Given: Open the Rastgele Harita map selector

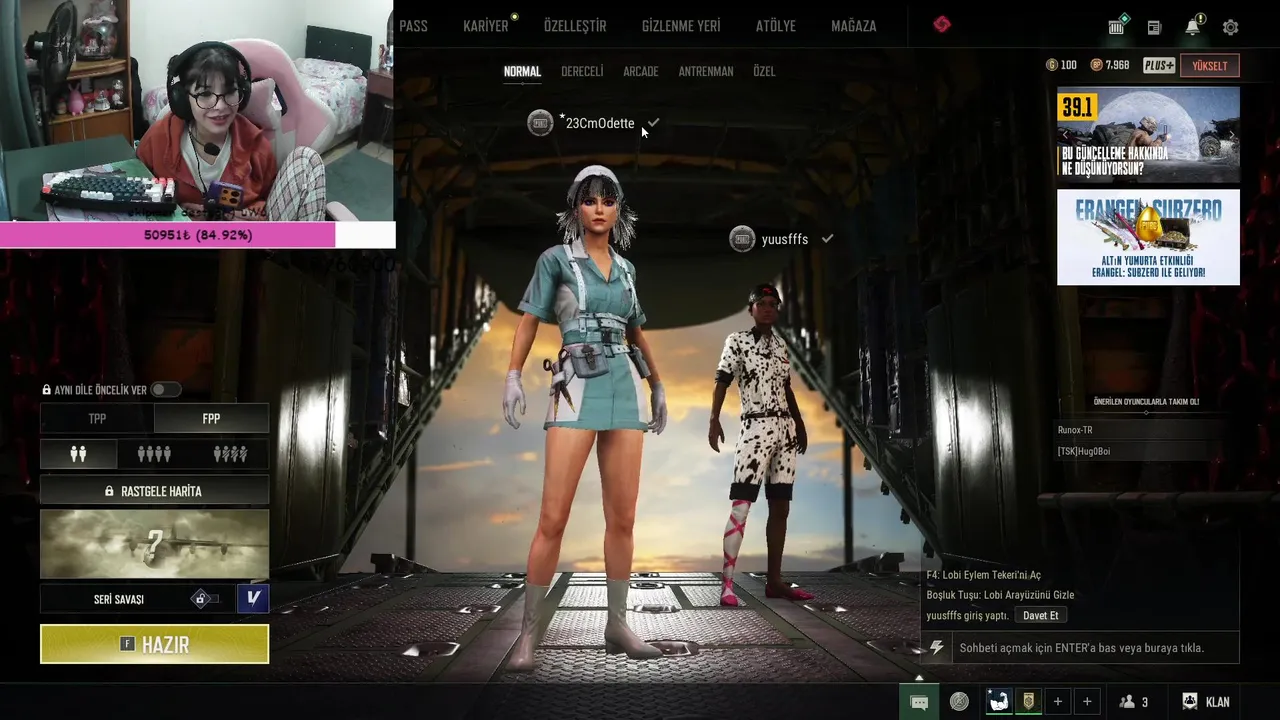Looking at the screenshot, I should (x=154, y=491).
